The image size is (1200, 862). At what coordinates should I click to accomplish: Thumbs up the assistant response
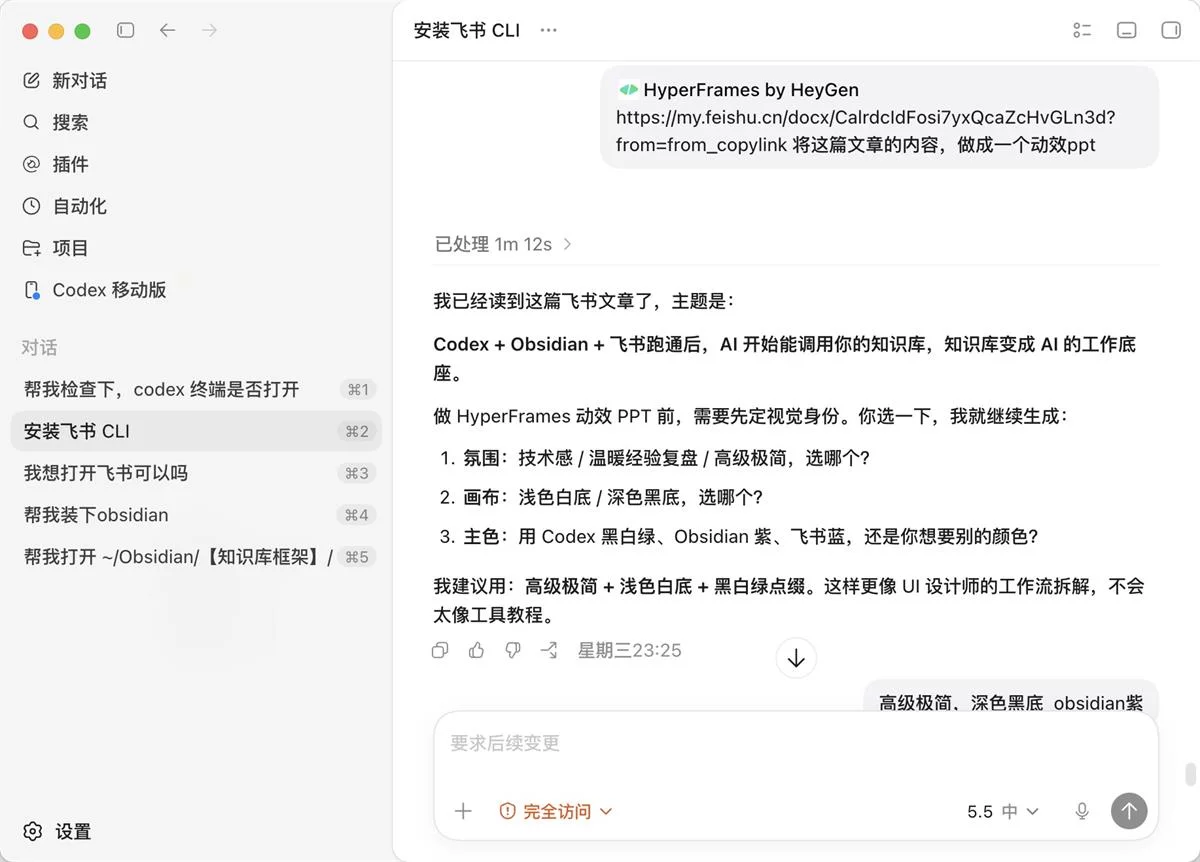[476, 651]
